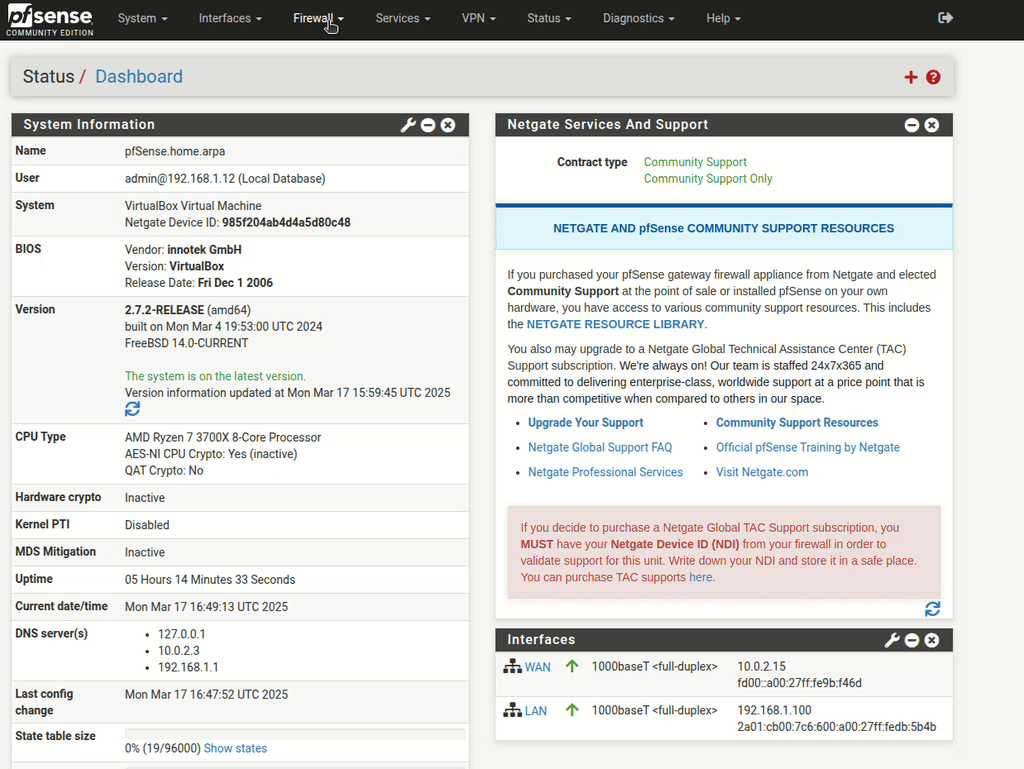Click wrench icon on System Information panel
This screenshot has width=1024, height=769.
[408, 125]
